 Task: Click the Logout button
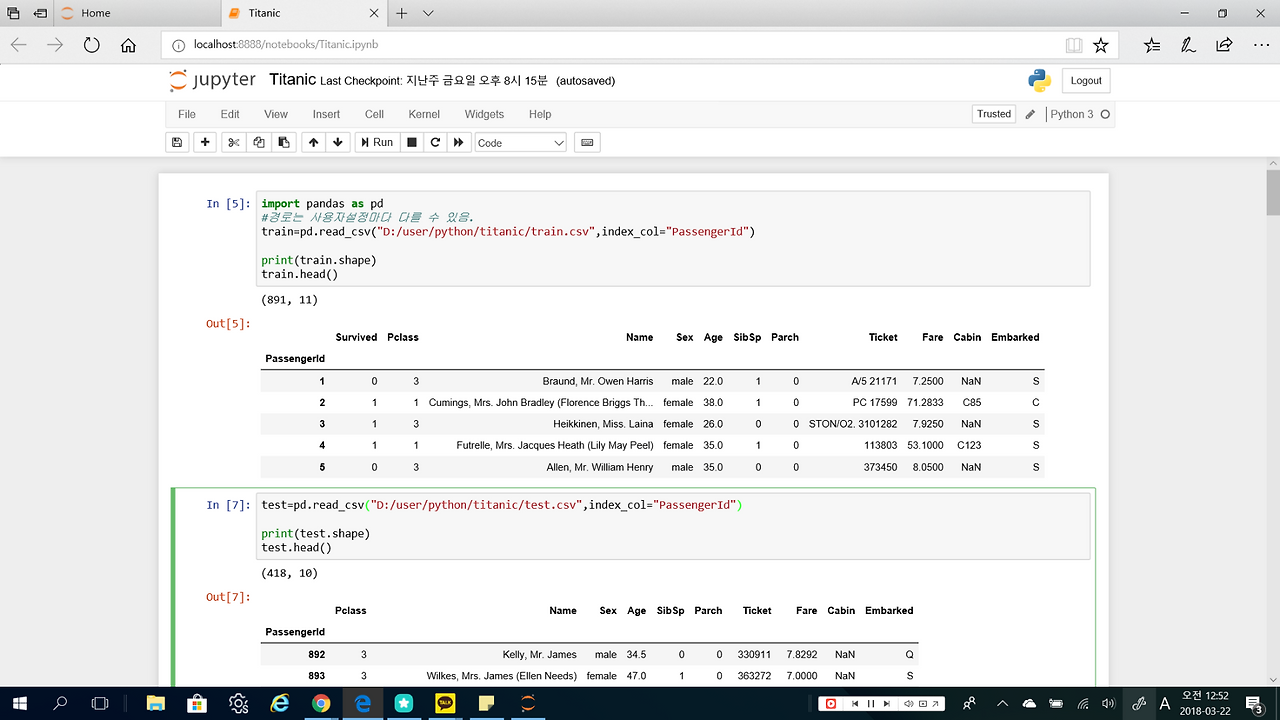pyautogui.click(x=1086, y=81)
